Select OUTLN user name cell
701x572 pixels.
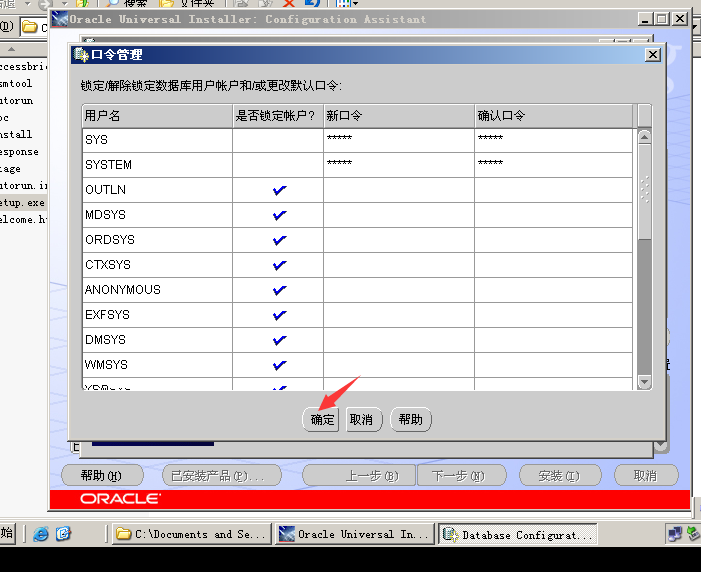pos(157,190)
